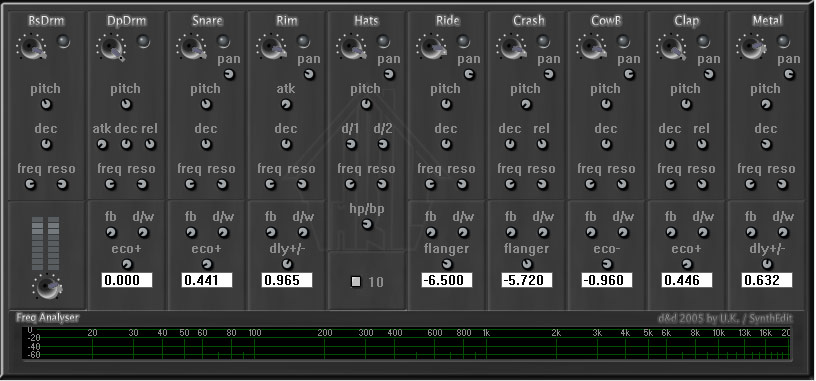Click the Metal reso knob

tap(783, 184)
